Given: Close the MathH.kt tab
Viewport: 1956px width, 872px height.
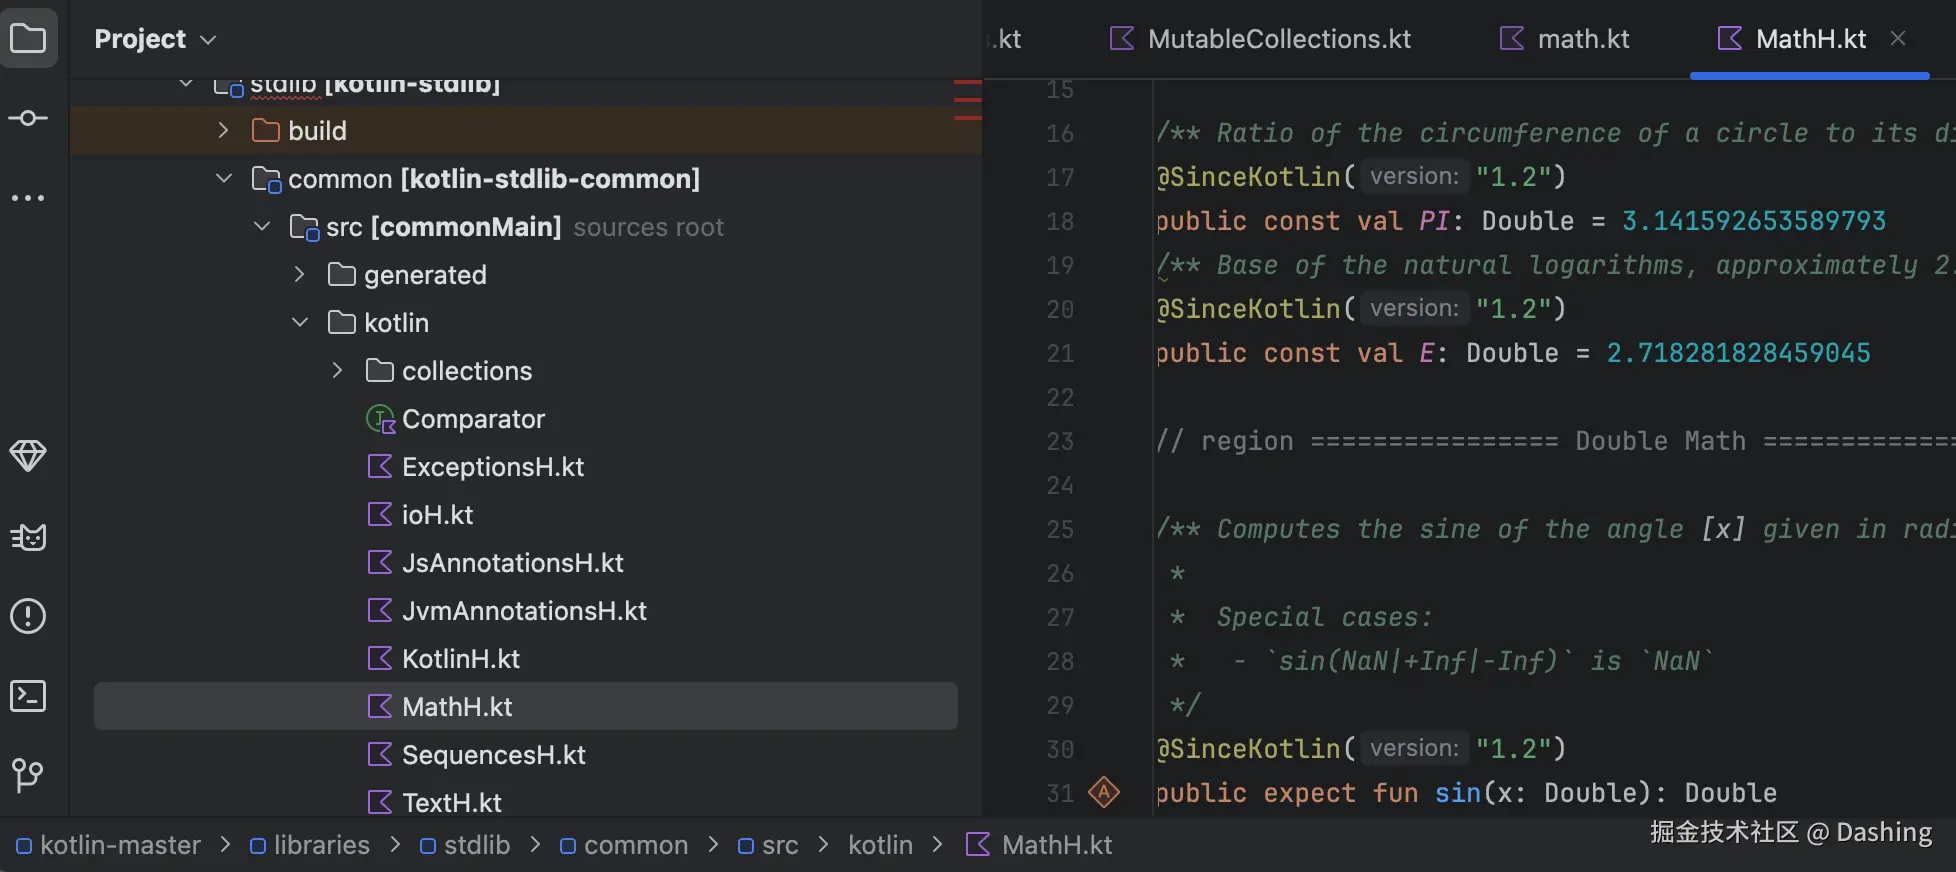Looking at the screenshot, I should (x=1898, y=39).
